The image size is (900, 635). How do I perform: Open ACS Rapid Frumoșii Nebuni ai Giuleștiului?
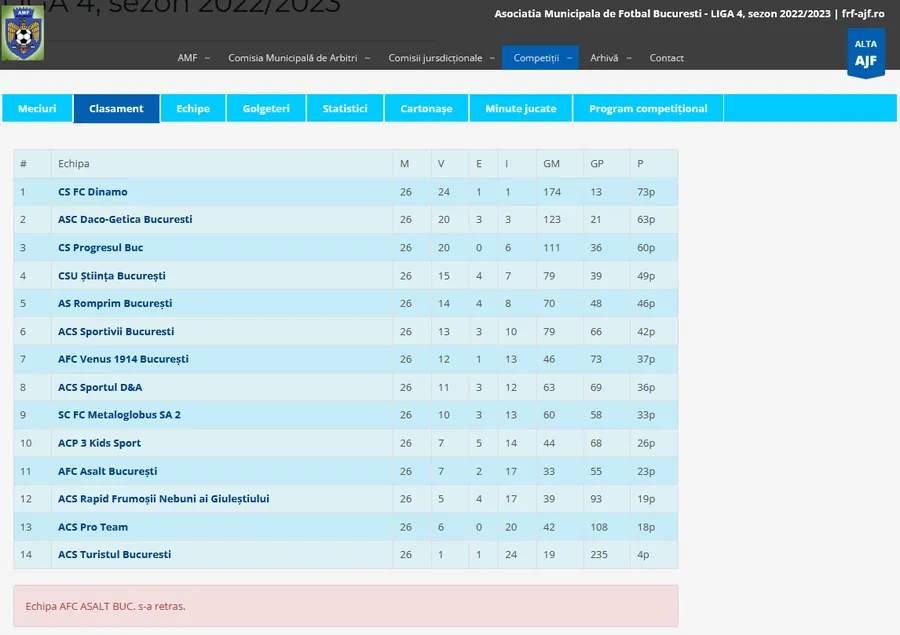163,499
